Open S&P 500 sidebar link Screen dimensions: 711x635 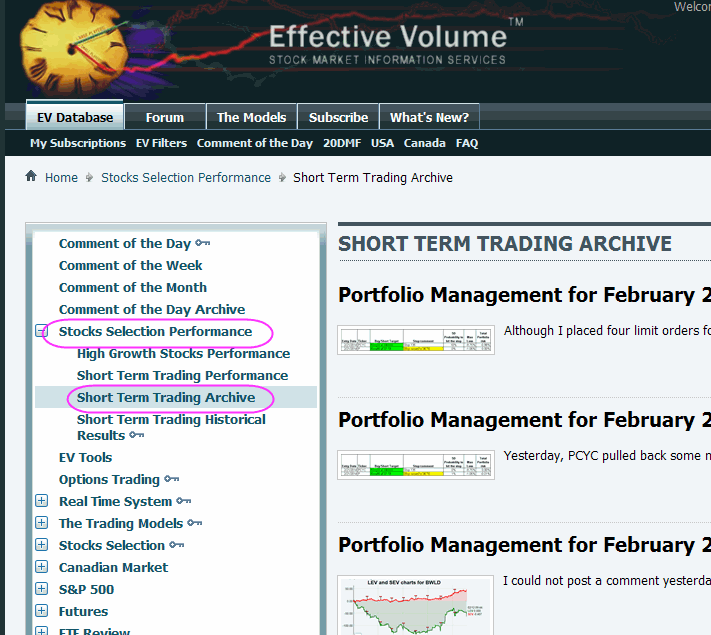pos(87,589)
